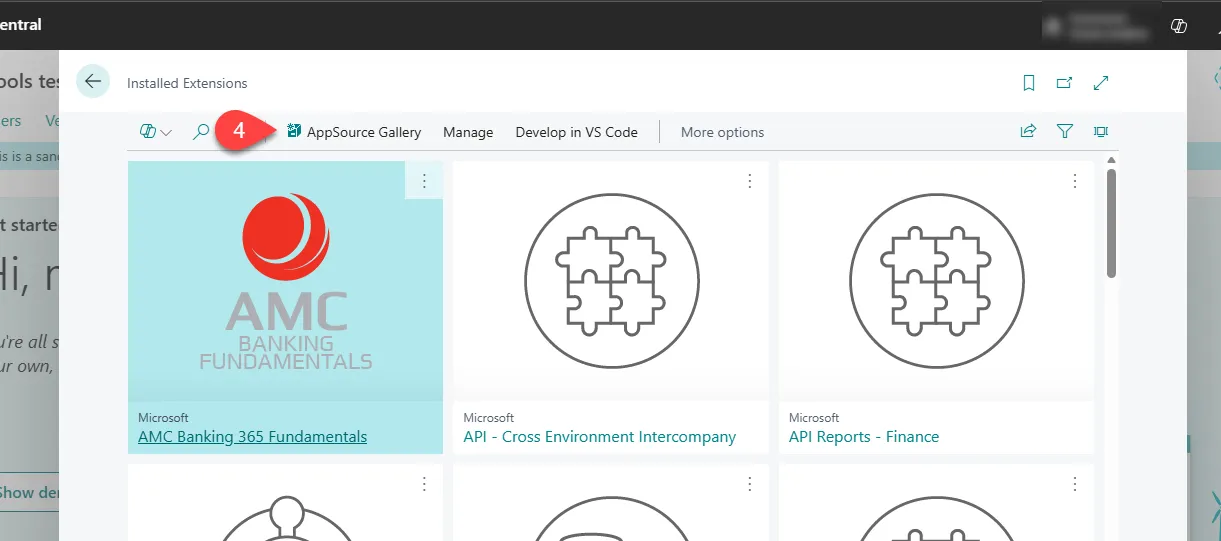1221x541 pixels.
Task: Open the Manage menu
Action: [468, 132]
